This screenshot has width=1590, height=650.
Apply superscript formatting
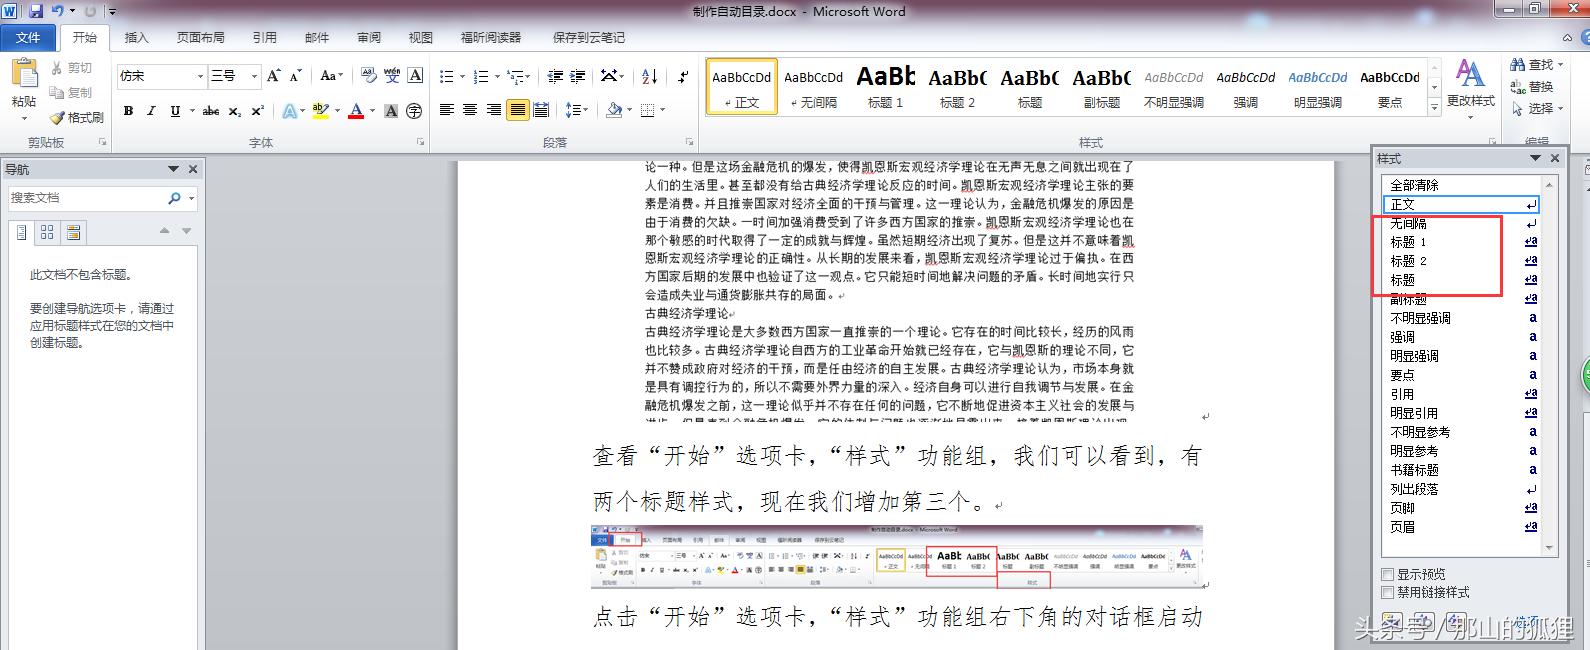[257, 111]
